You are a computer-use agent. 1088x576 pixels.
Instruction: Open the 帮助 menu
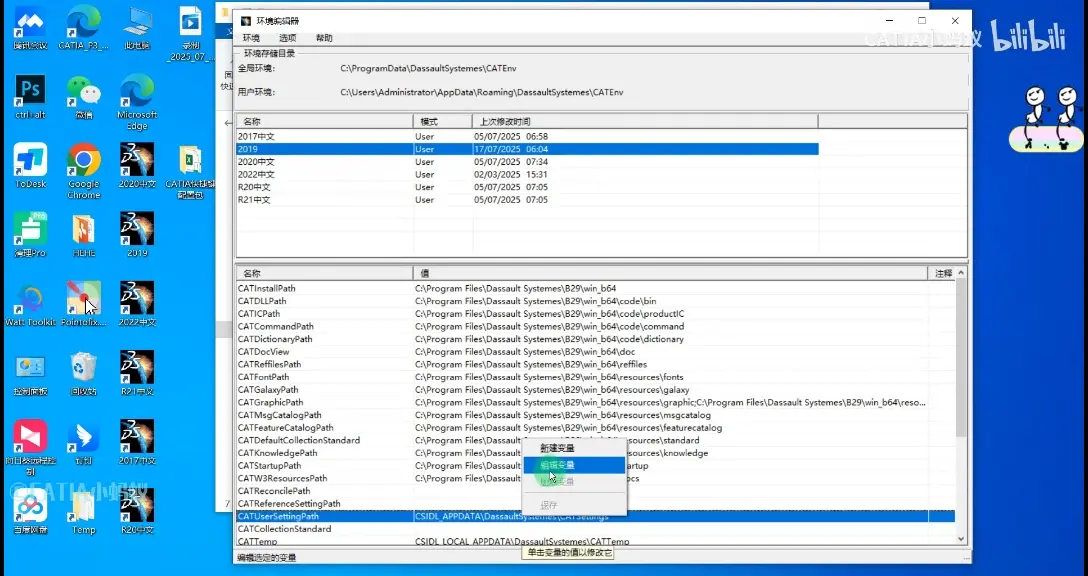pyautogui.click(x=324, y=38)
